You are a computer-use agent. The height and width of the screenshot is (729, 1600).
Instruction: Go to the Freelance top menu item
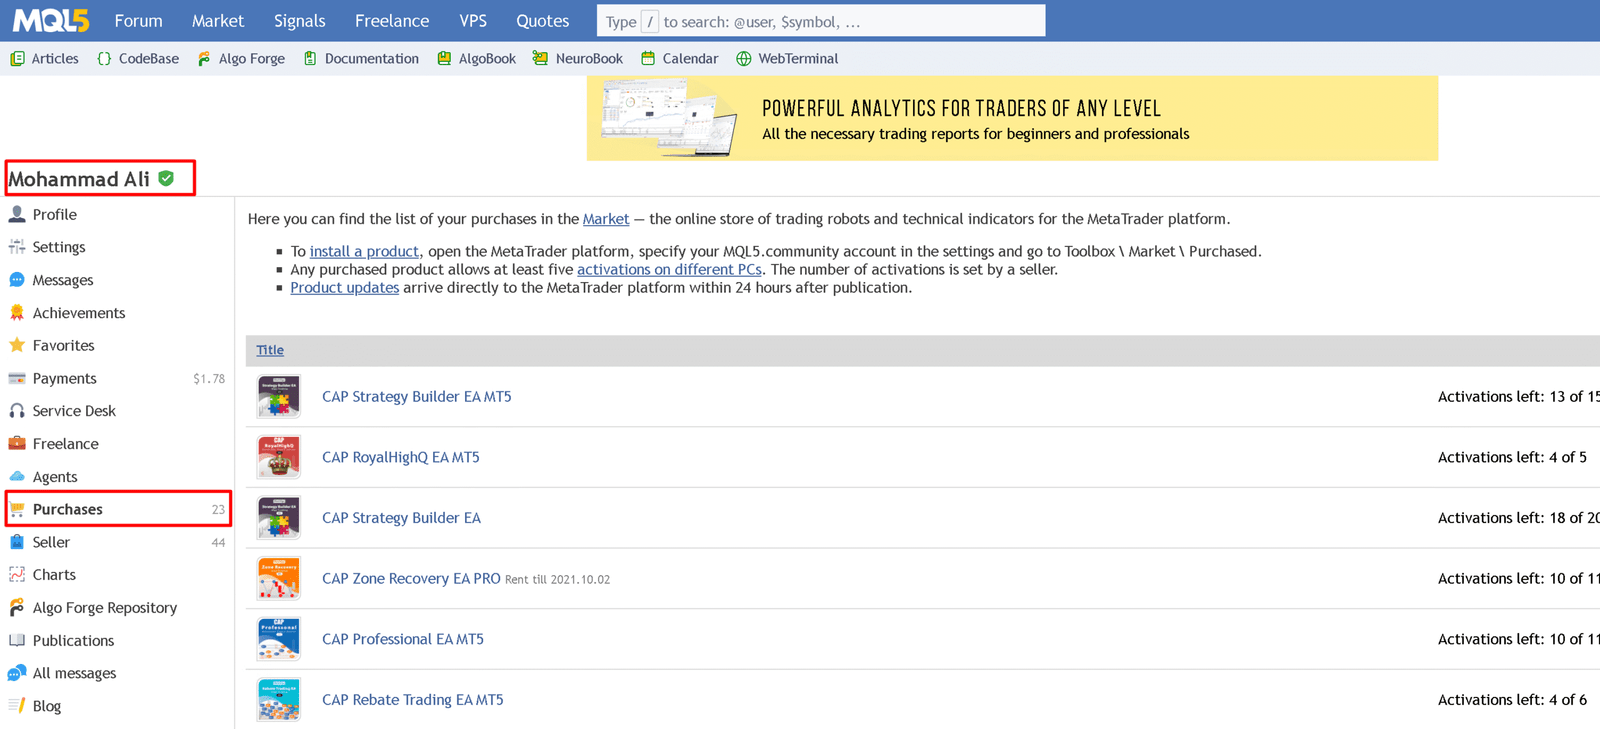pos(391,21)
